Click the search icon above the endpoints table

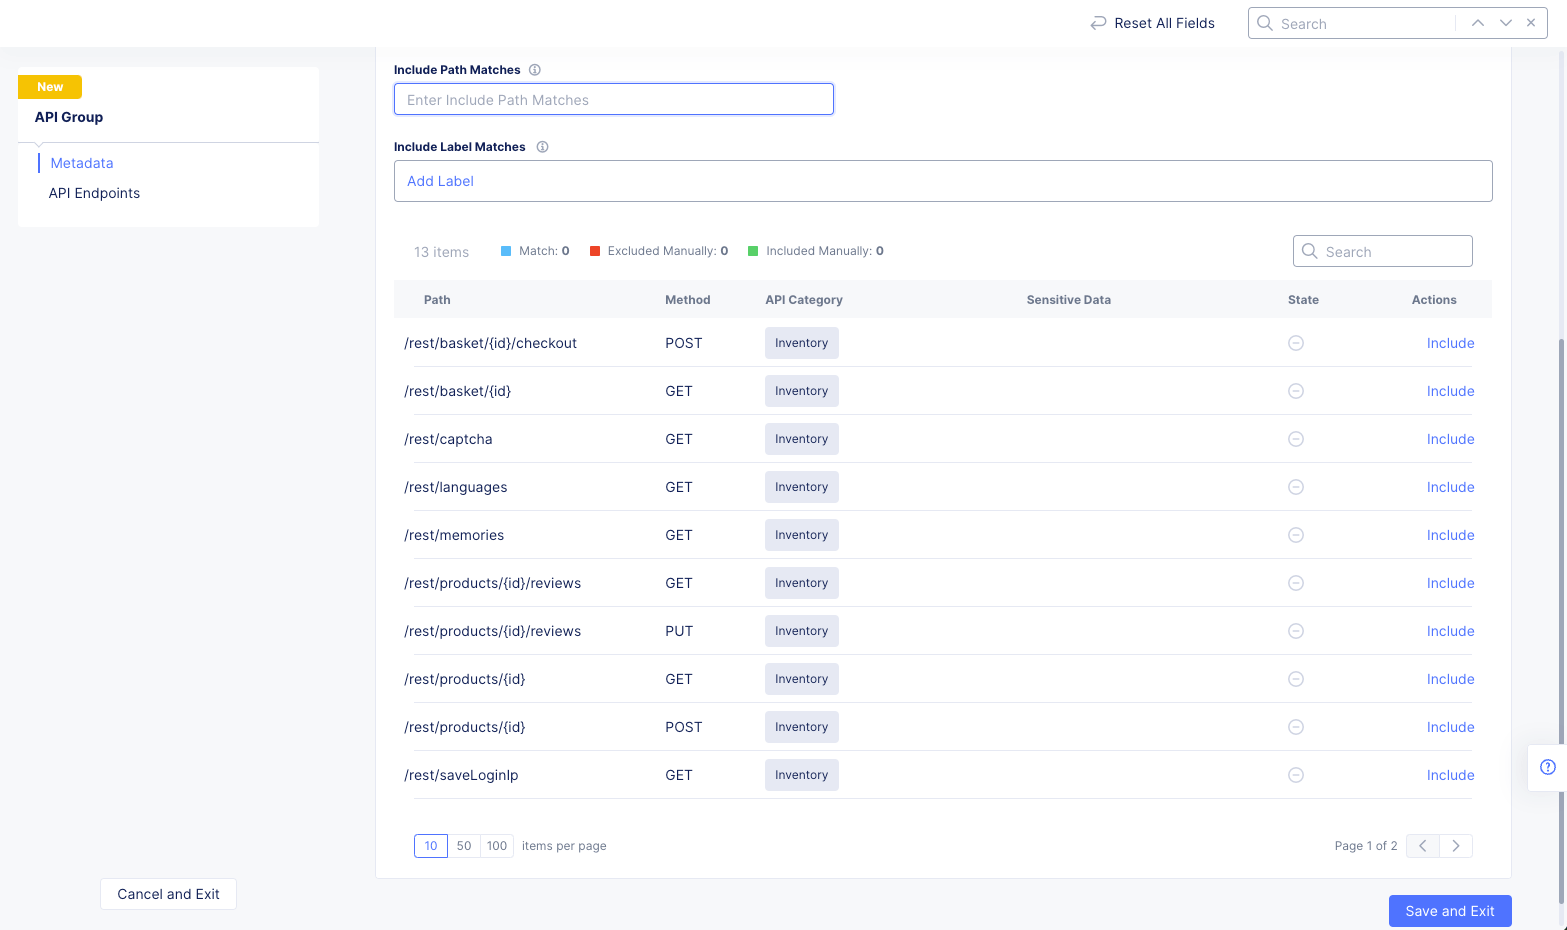pyautogui.click(x=1310, y=250)
